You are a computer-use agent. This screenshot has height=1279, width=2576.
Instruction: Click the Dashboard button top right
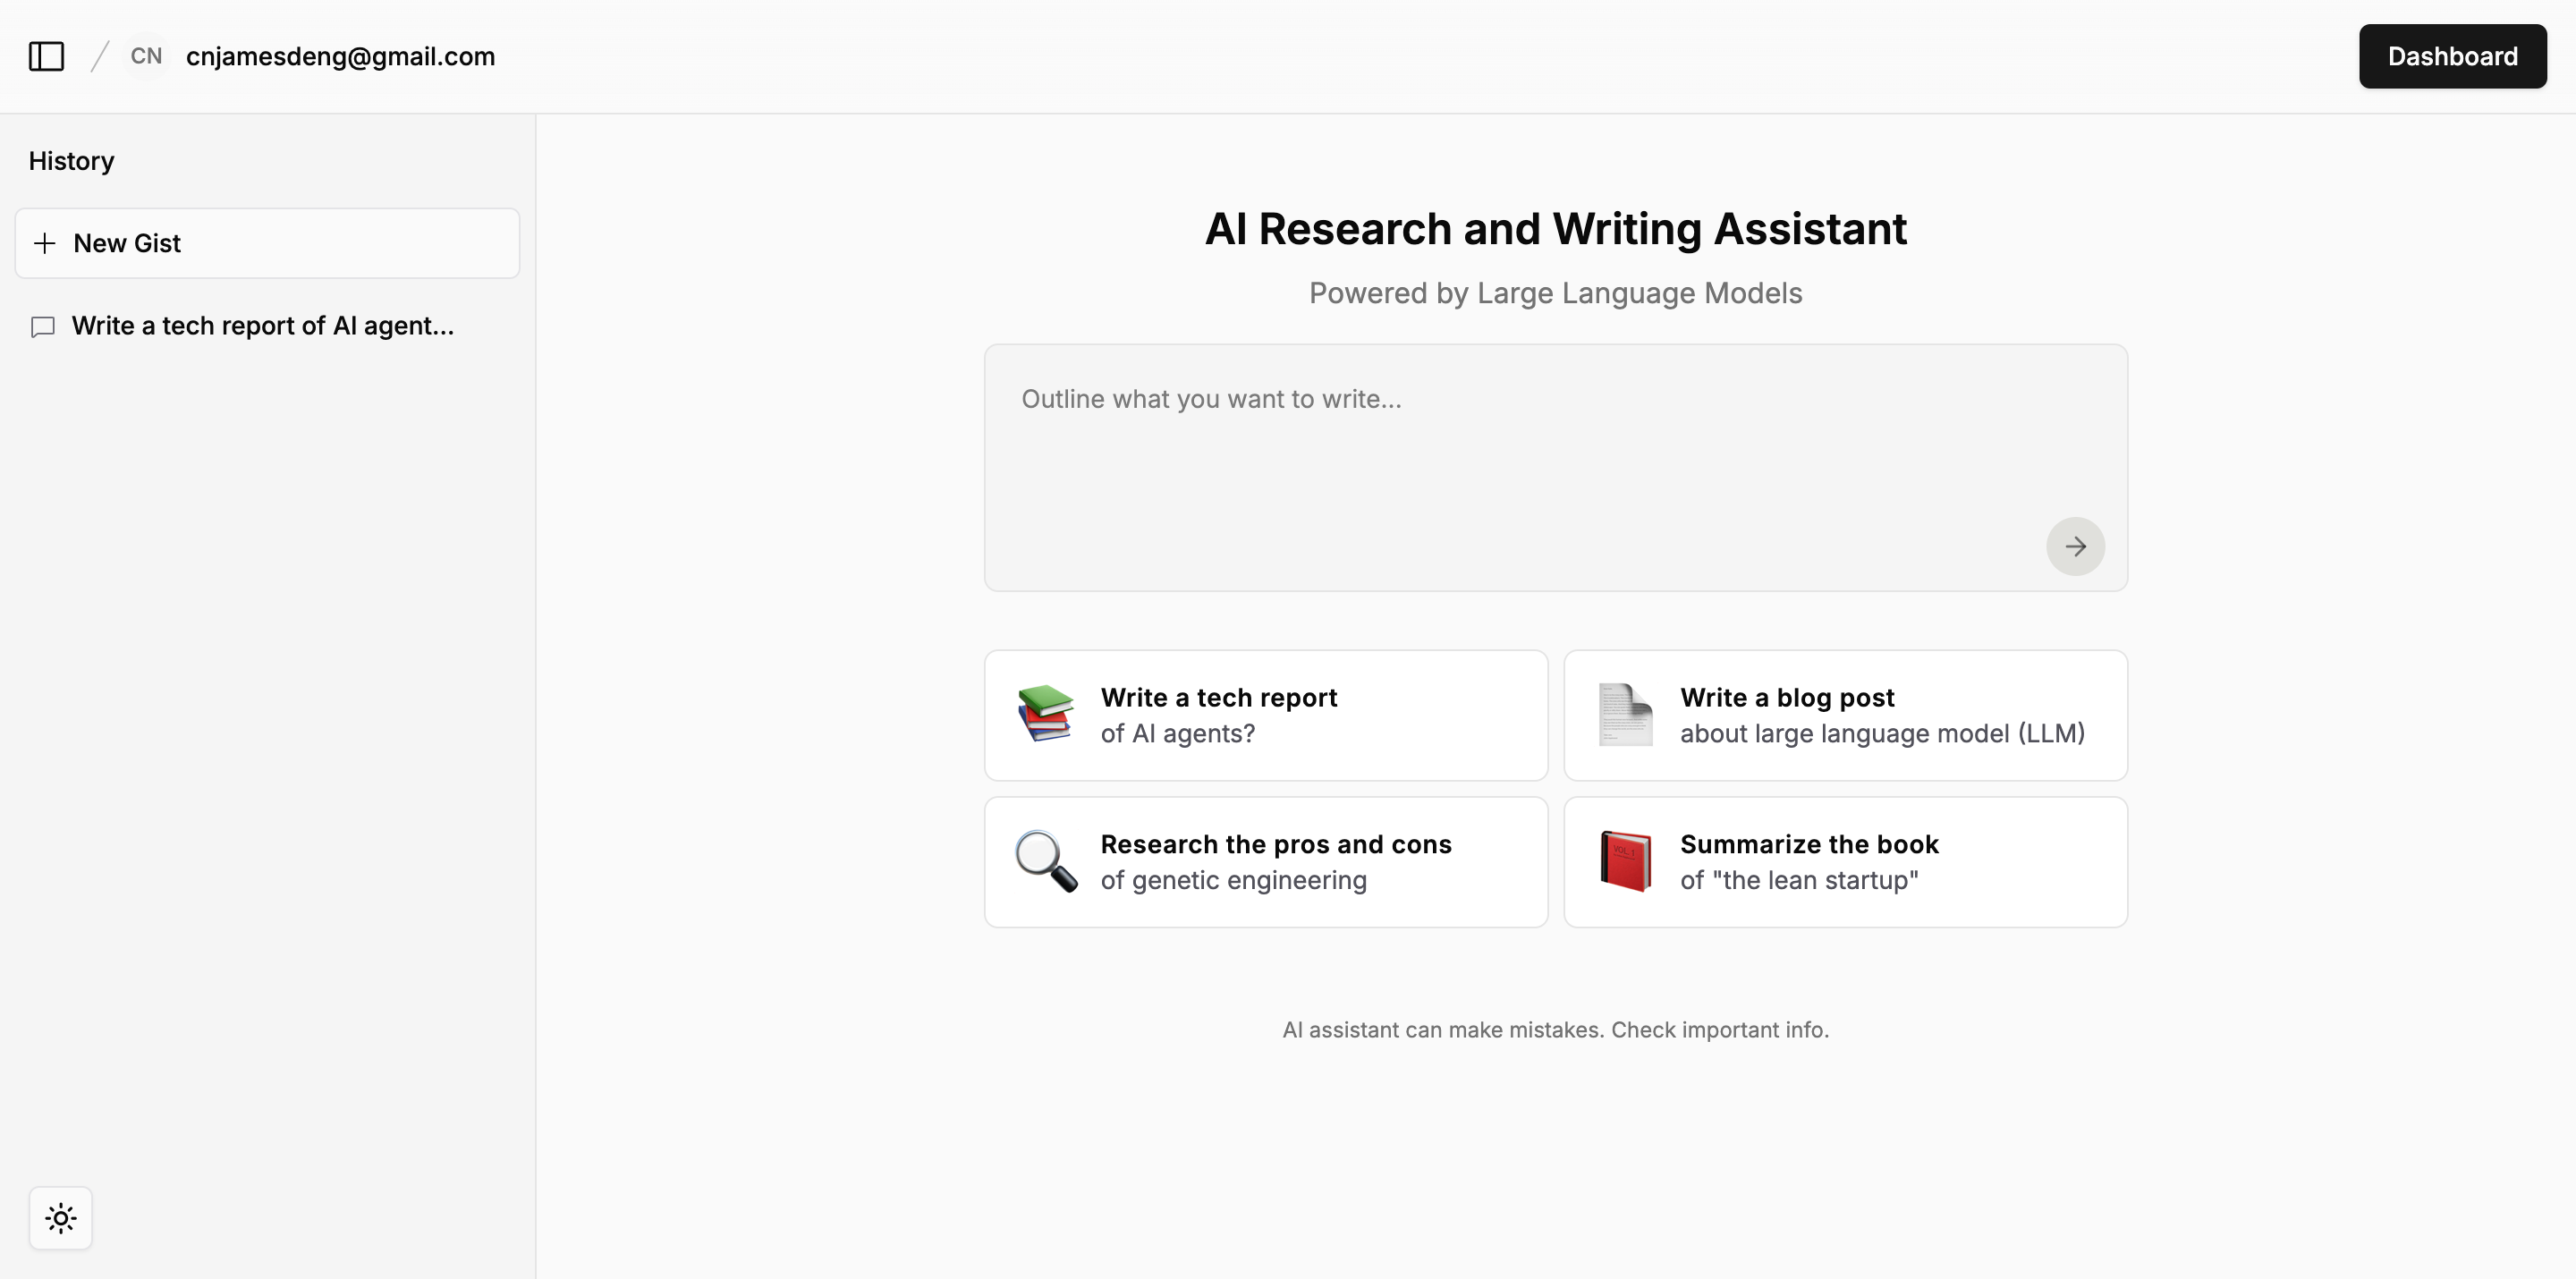point(2451,55)
